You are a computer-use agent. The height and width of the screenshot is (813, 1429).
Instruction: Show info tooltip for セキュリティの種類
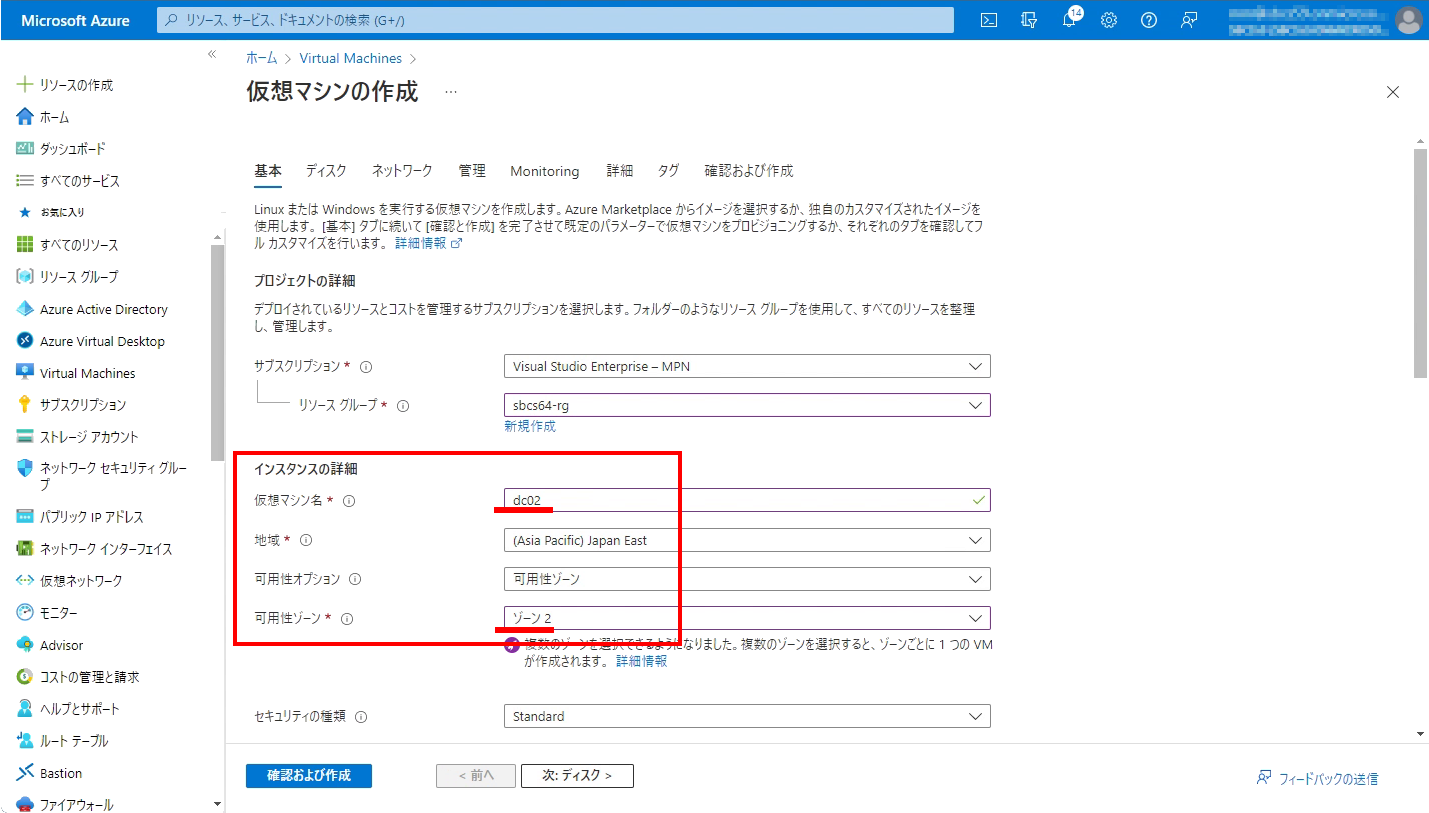pyautogui.click(x=361, y=717)
